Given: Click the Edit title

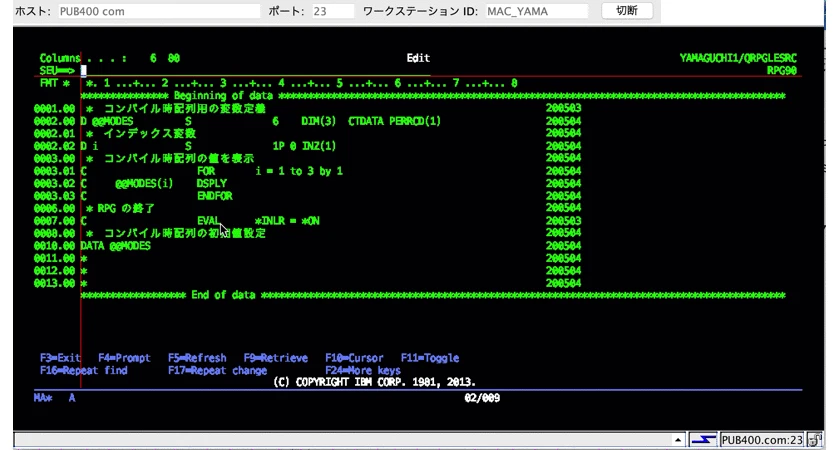Looking at the screenshot, I should [x=418, y=58].
